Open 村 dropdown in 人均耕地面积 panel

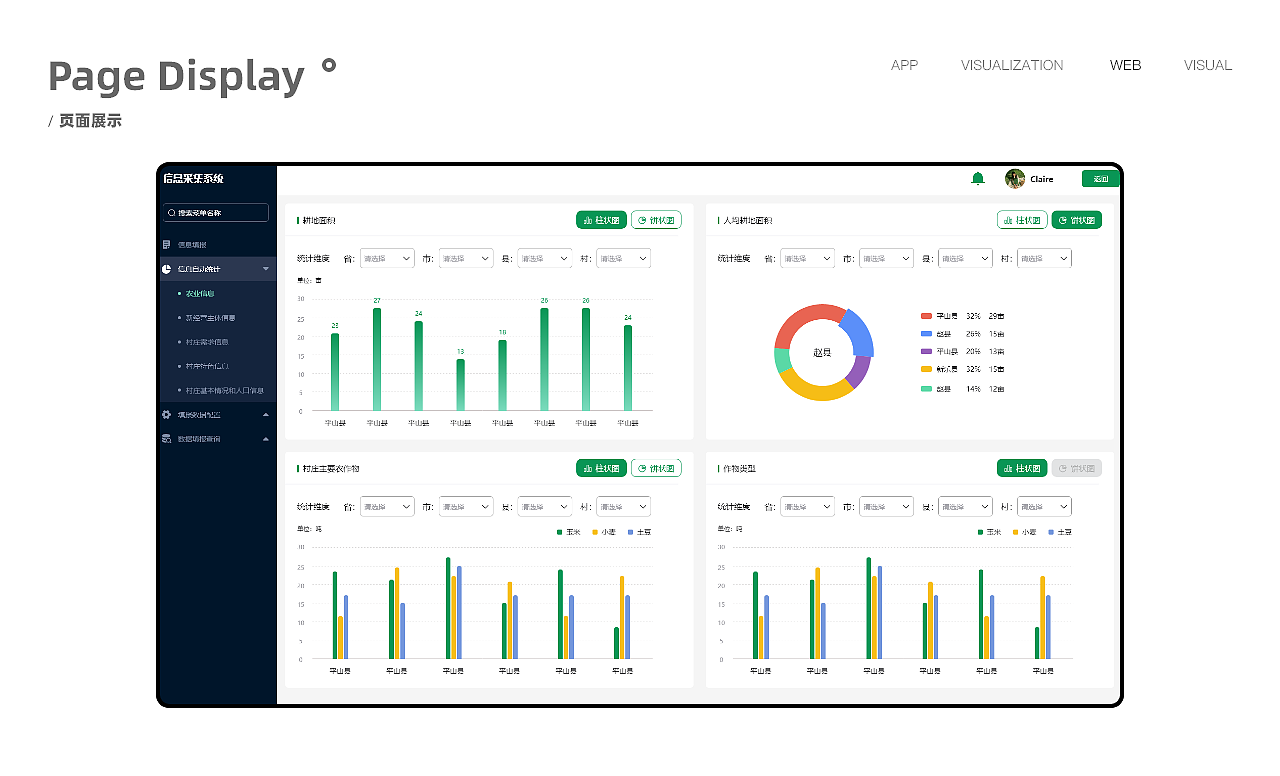pos(1044,258)
